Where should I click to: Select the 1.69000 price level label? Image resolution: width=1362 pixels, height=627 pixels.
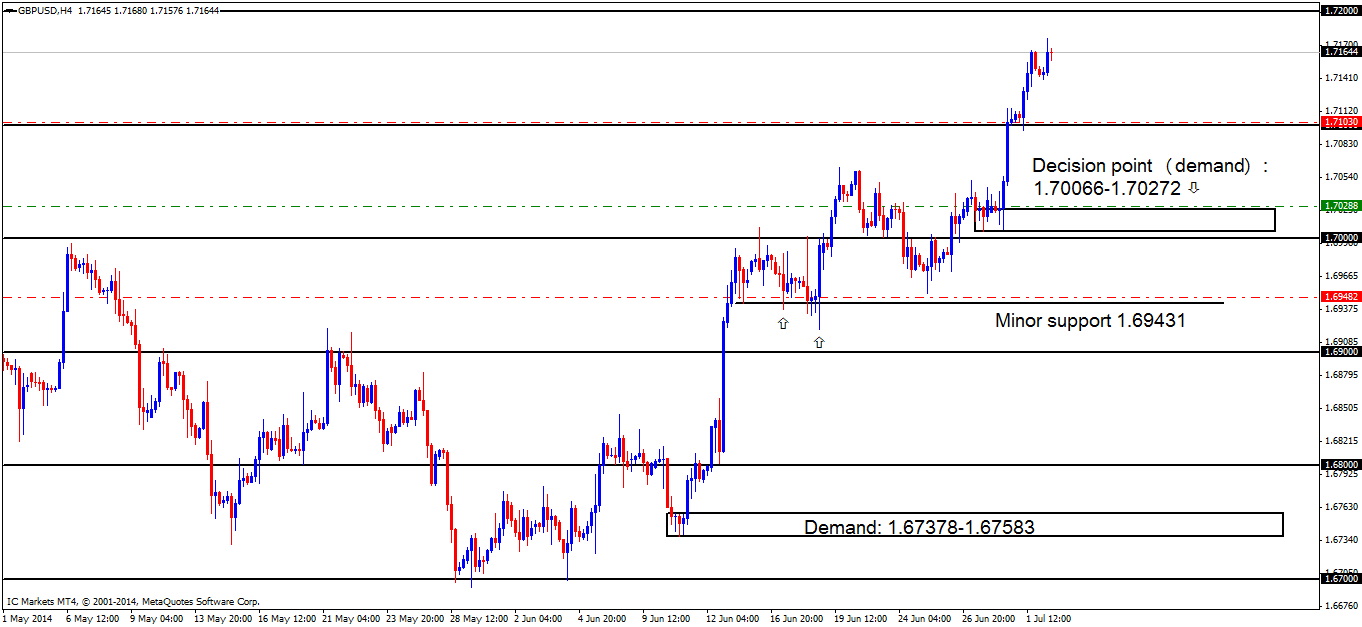pos(1340,352)
